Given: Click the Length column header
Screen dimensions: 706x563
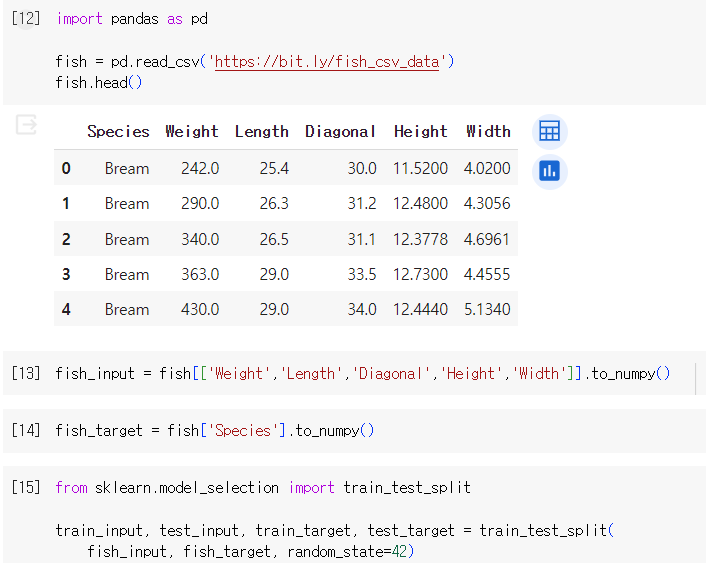Looking at the screenshot, I should tap(262, 132).
